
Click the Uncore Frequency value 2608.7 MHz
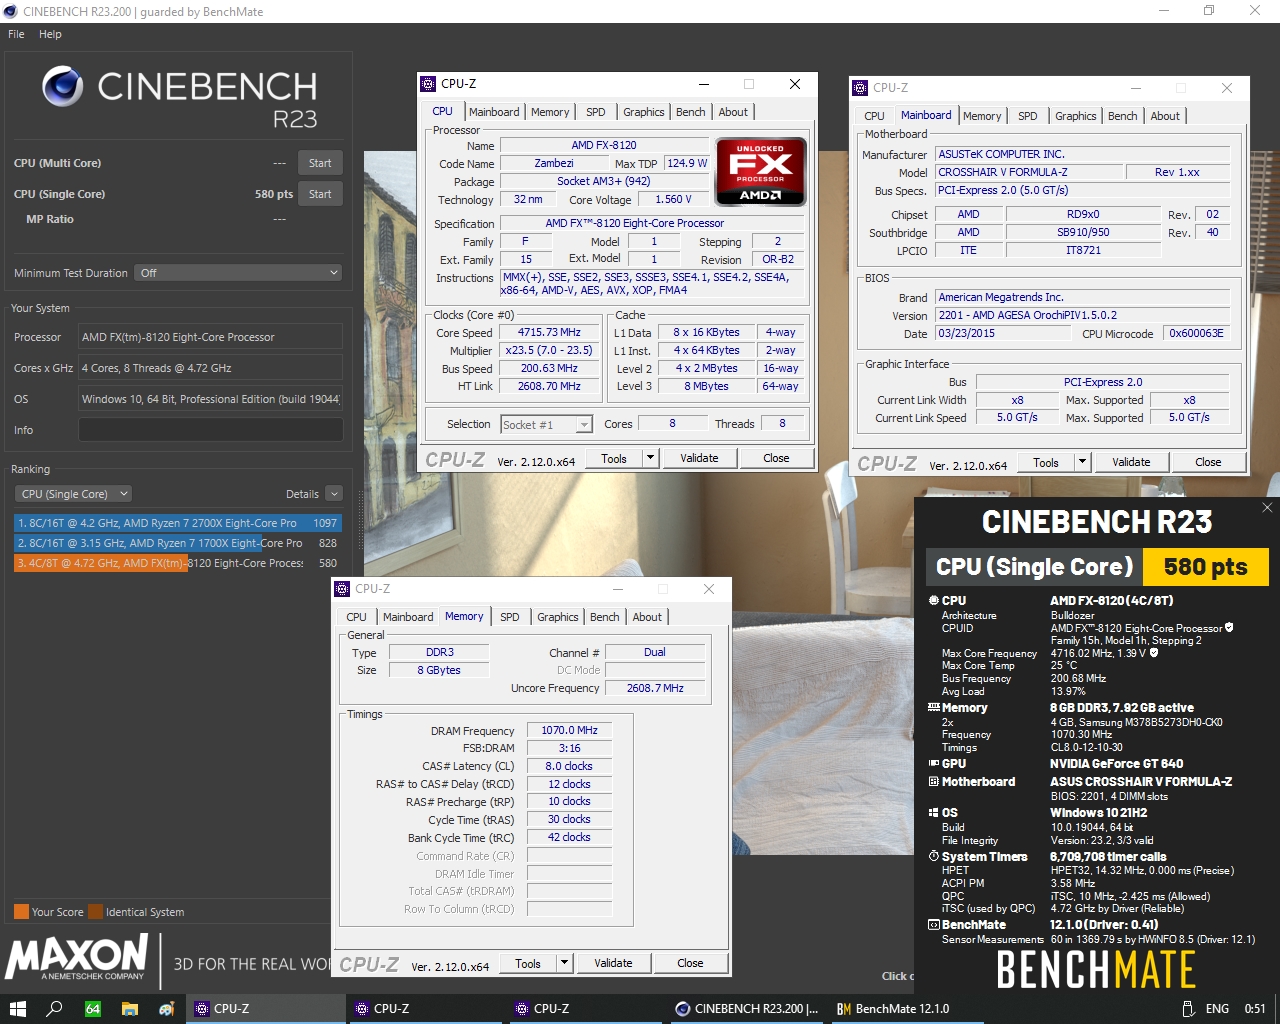(655, 689)
